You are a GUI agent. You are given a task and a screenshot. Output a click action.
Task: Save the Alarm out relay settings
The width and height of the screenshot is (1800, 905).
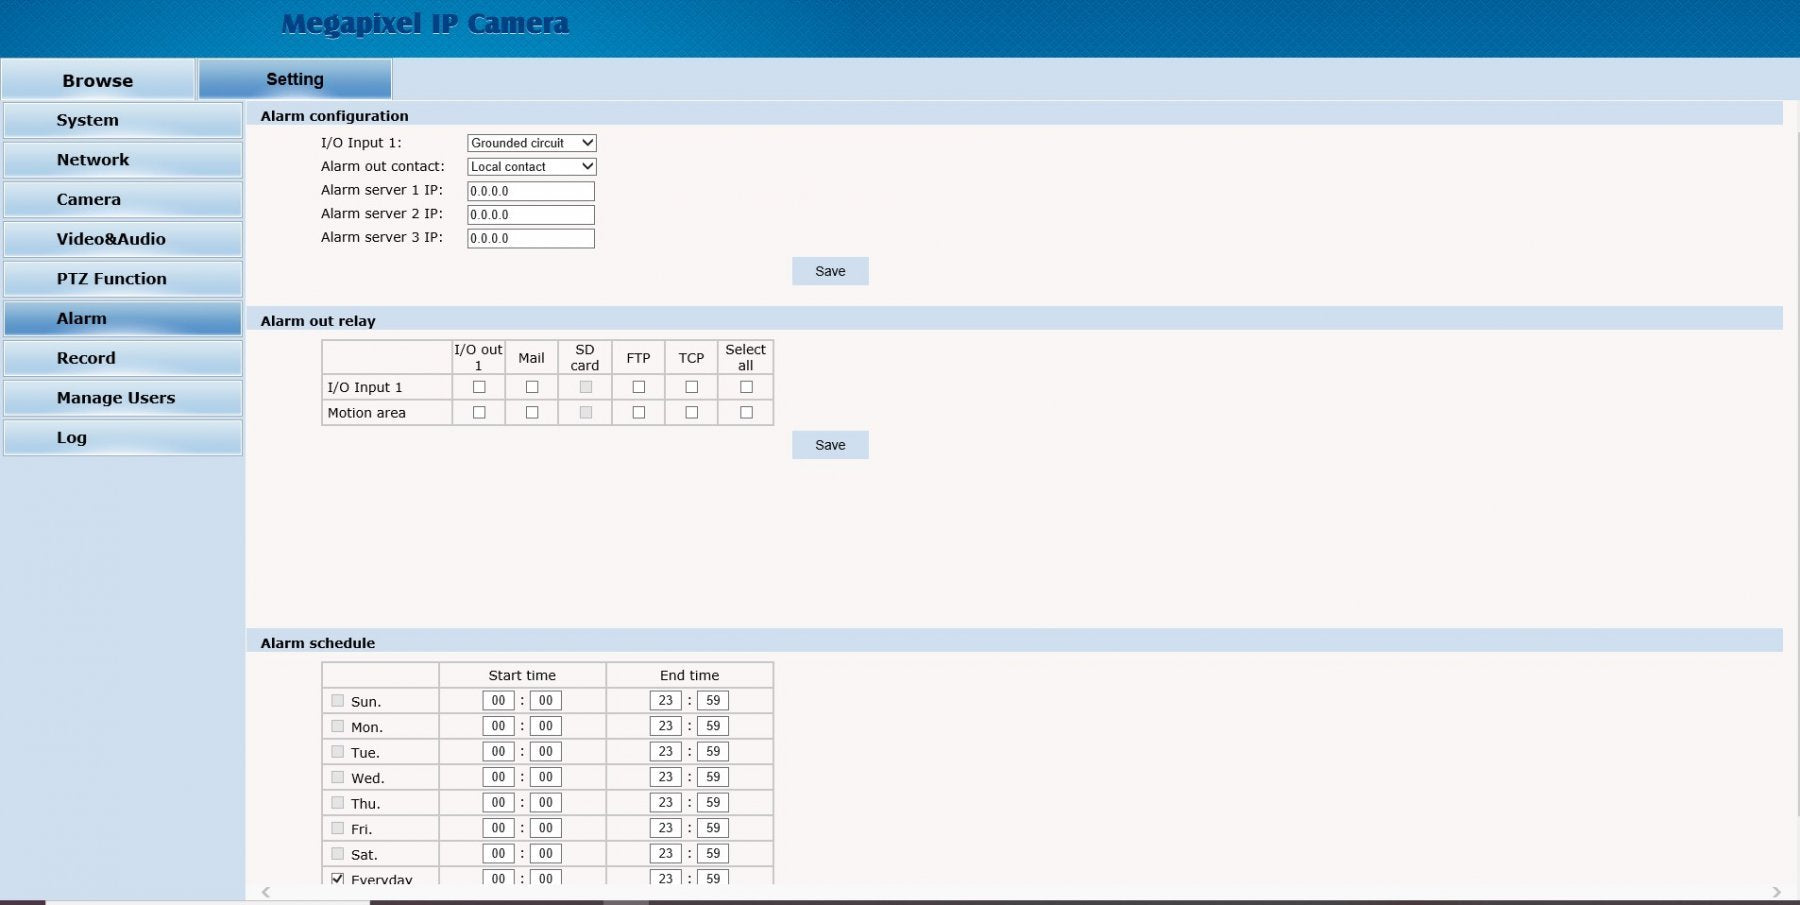[830, 445]
